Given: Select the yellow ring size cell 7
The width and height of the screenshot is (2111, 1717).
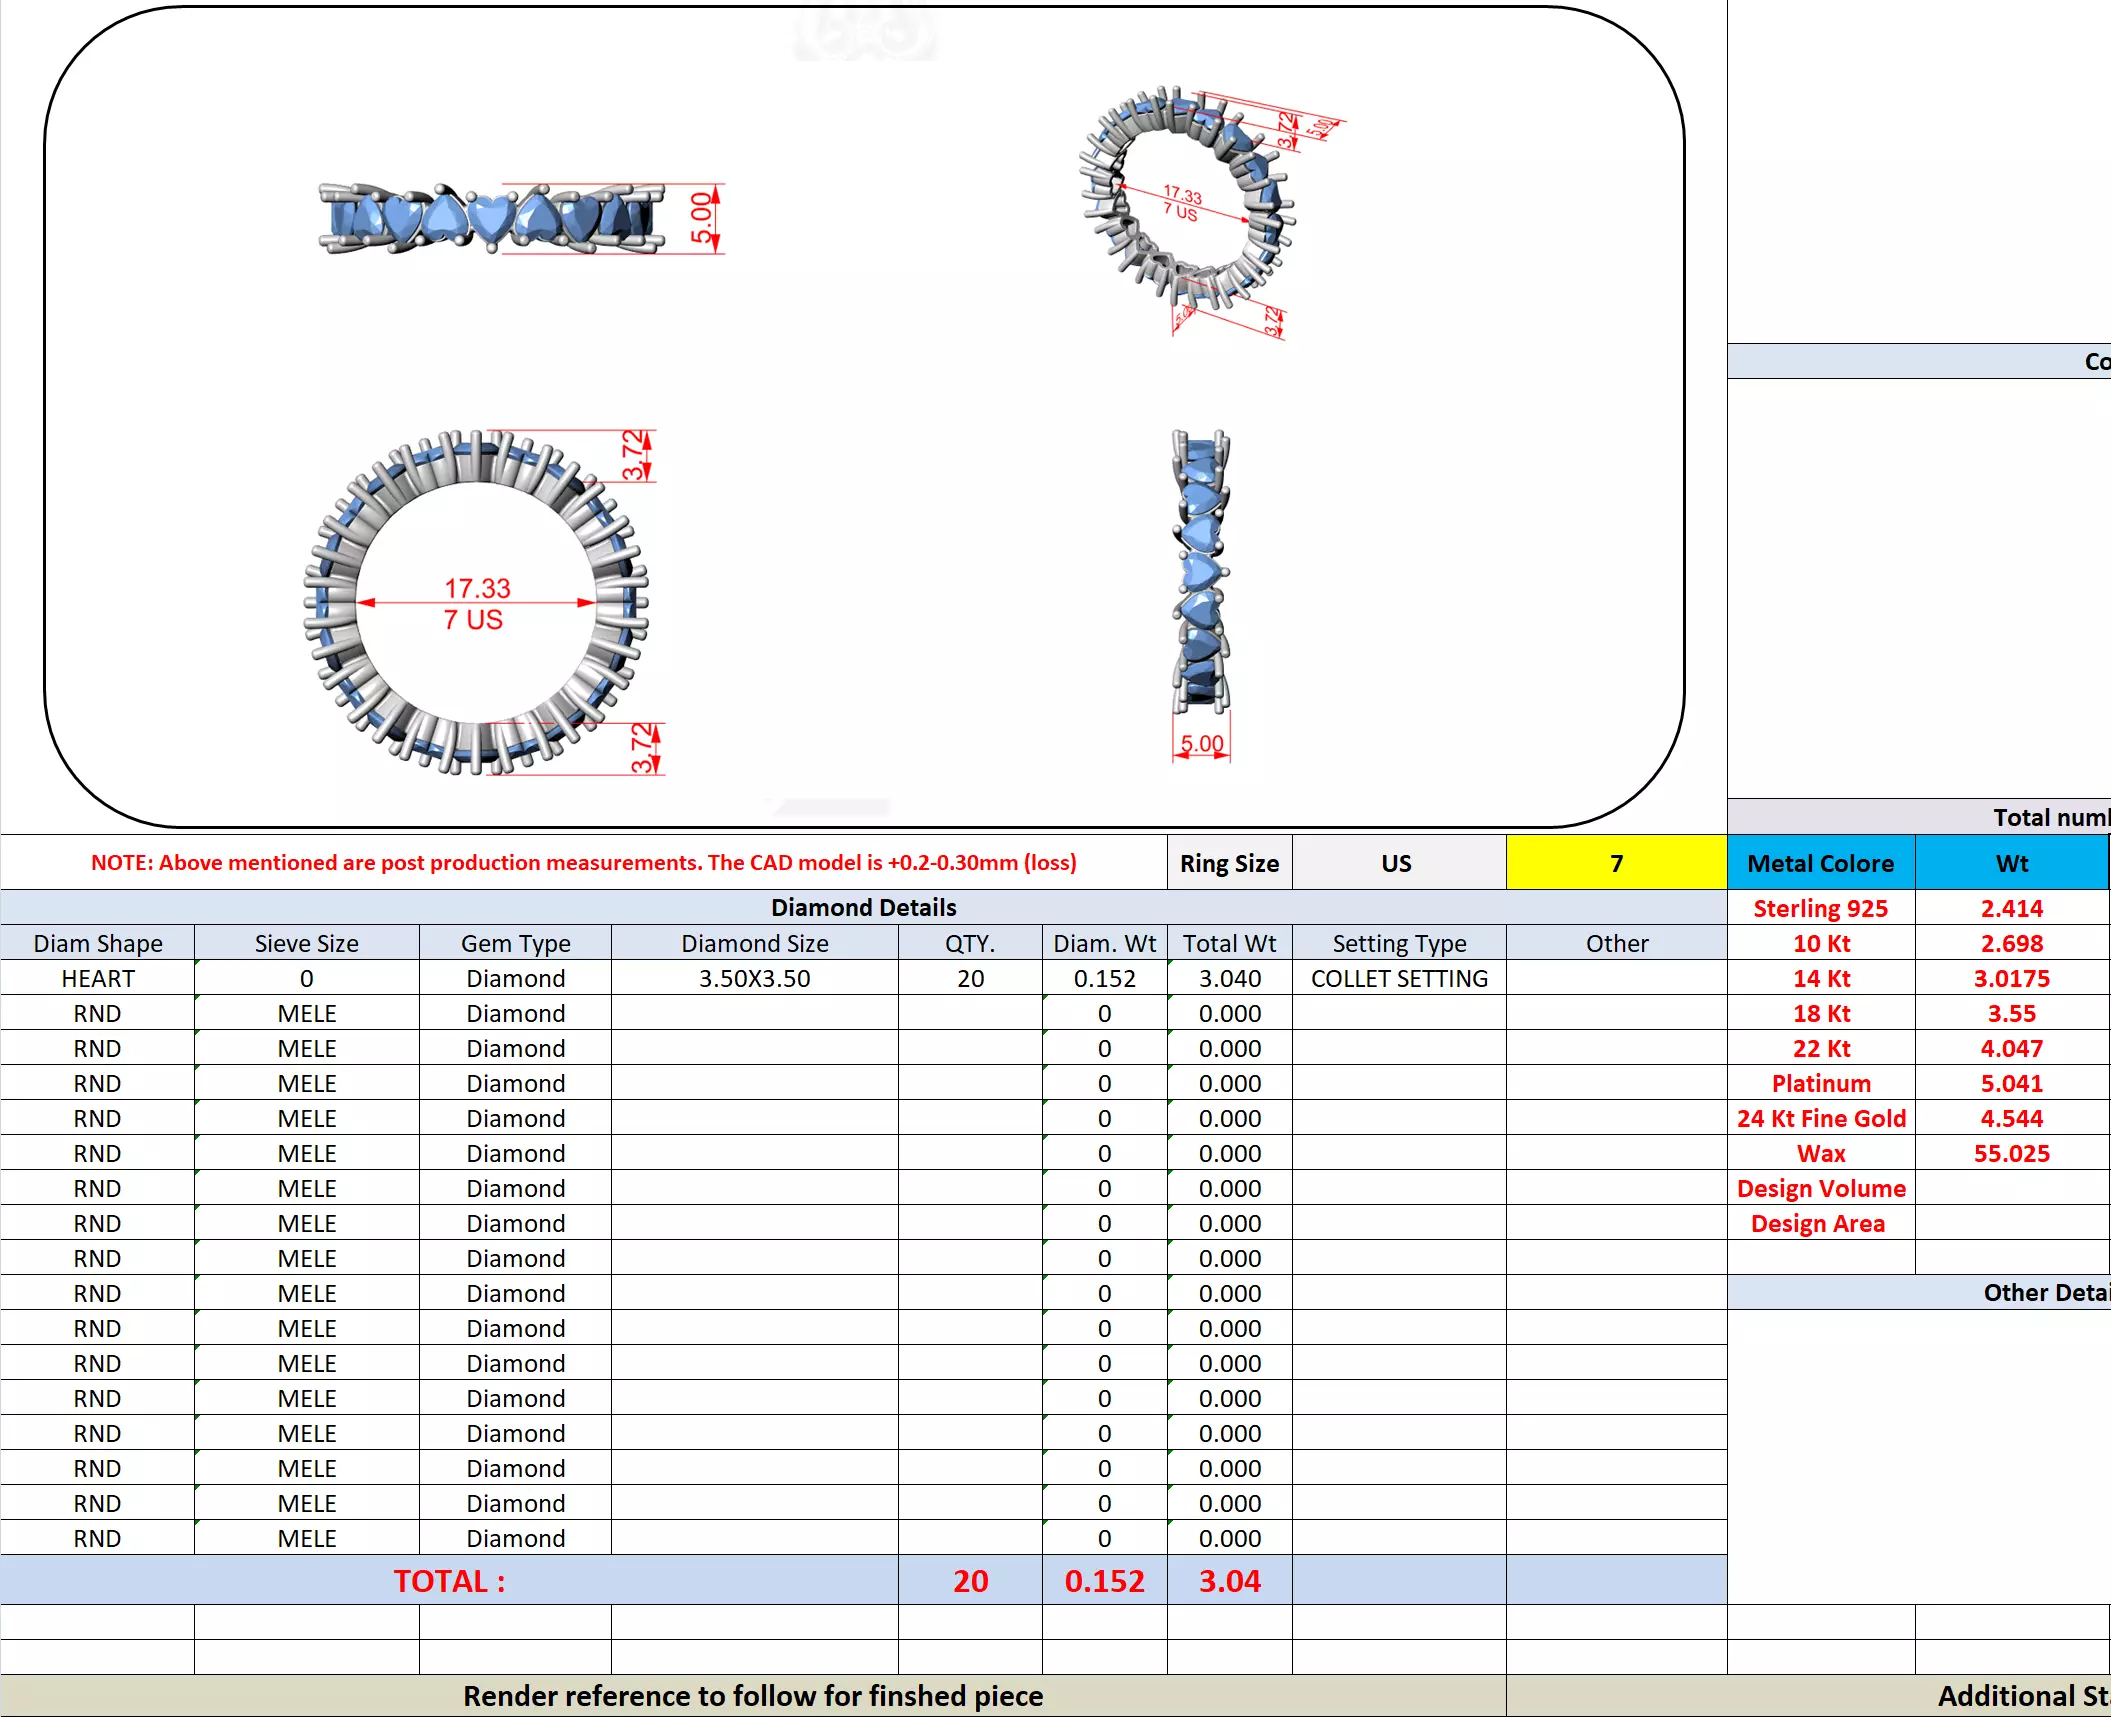Looking at the screenshot, I should [x=1615, y=863].
